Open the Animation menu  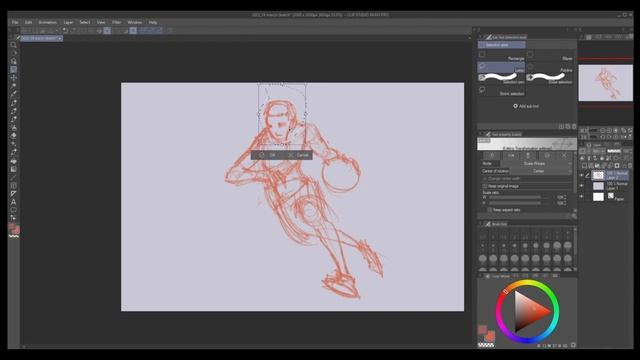47,22
